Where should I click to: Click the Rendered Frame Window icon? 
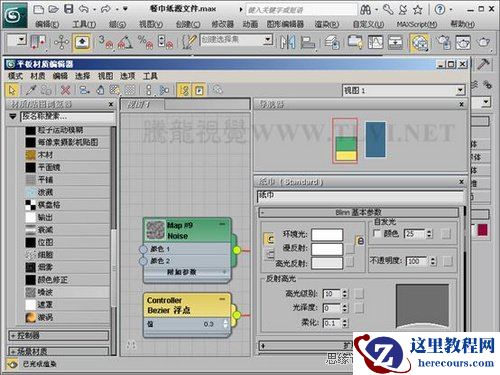[463, 42]
